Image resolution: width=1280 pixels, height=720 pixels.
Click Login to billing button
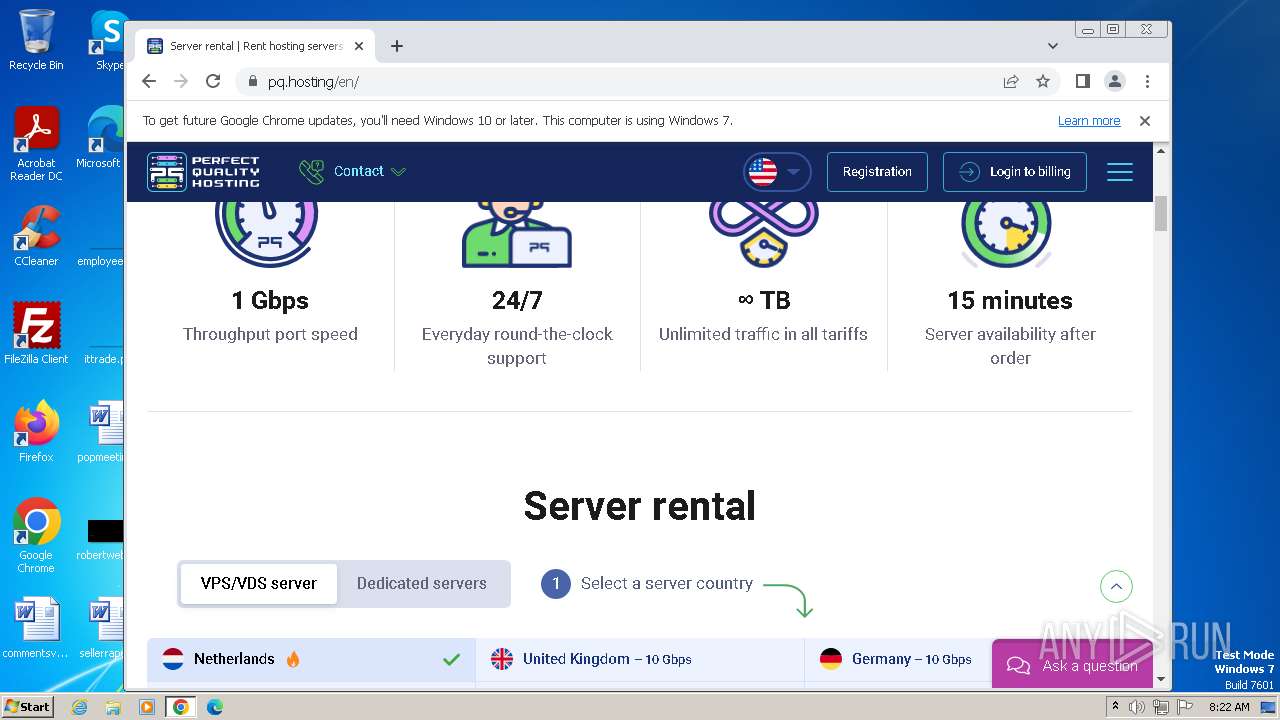1017,172
